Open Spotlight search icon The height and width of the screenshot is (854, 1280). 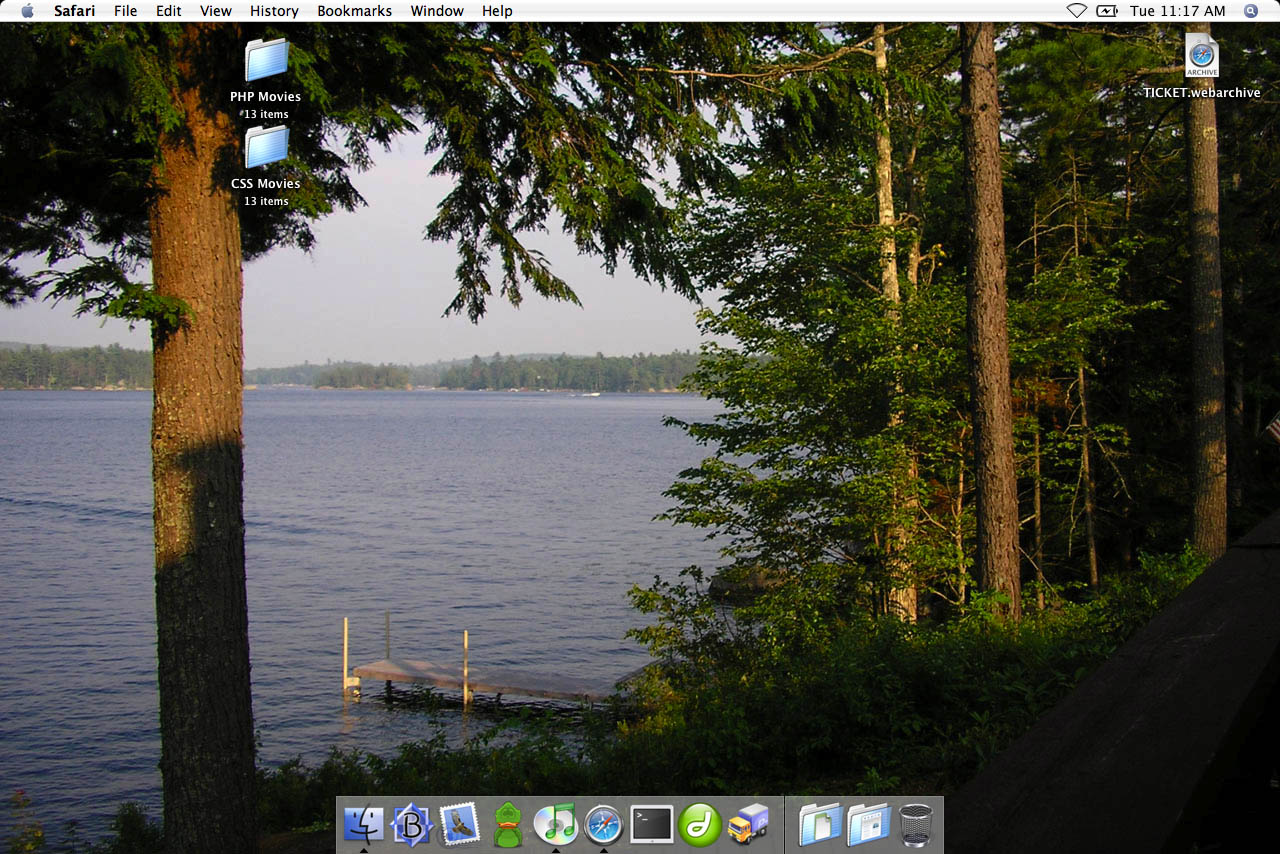[x=1251, y=11]
